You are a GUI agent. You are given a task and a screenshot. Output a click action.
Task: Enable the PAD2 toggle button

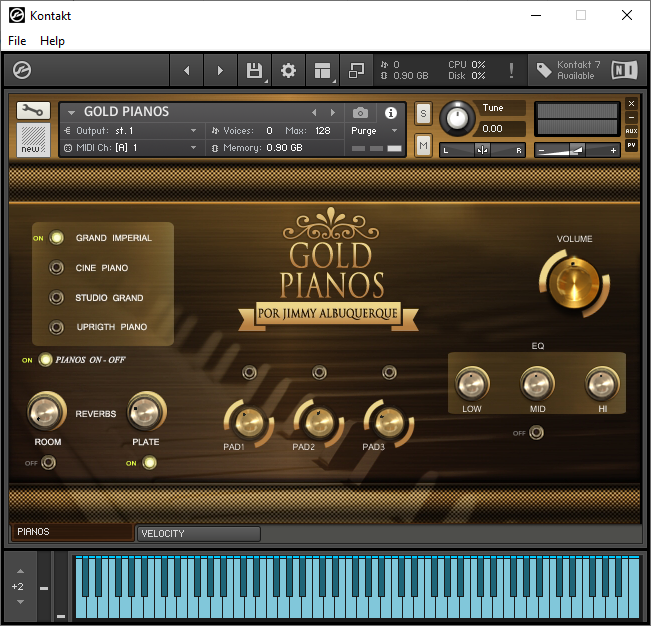tap(319, 373)
